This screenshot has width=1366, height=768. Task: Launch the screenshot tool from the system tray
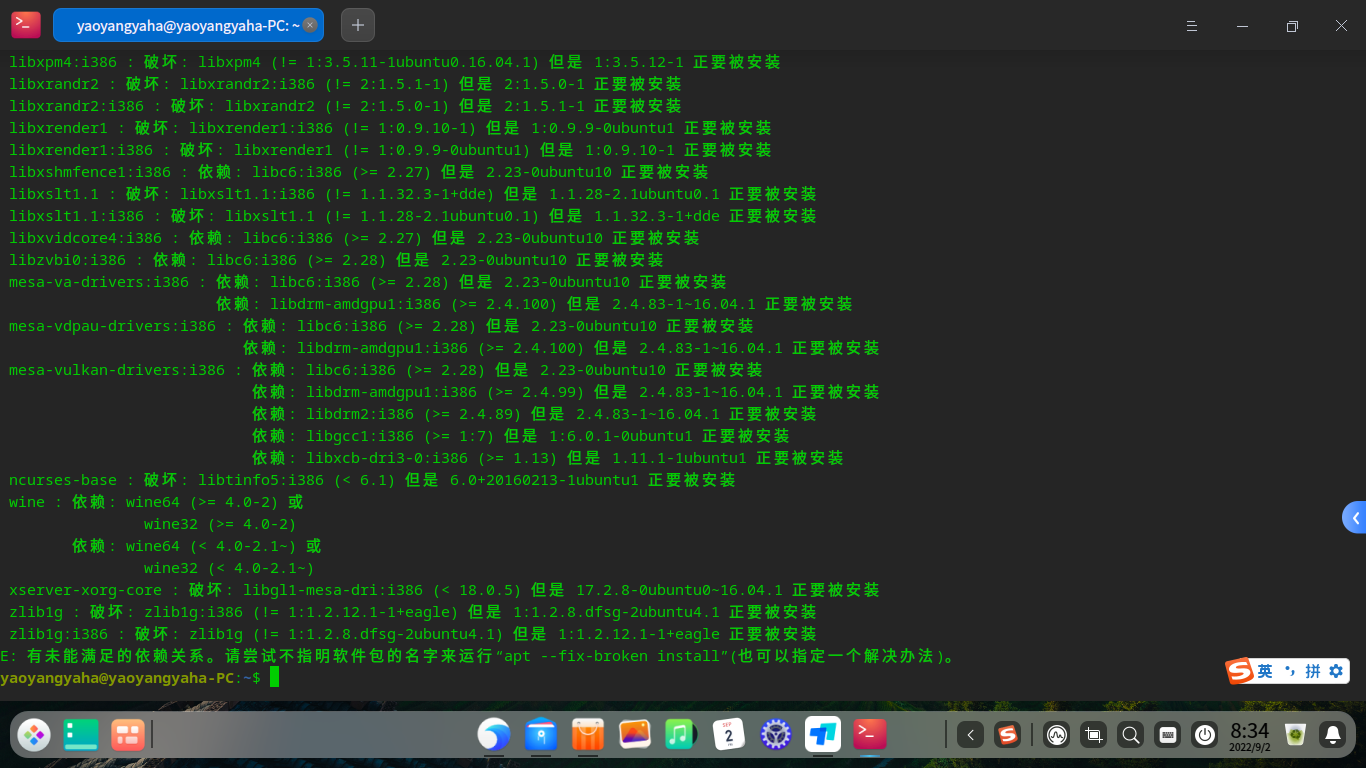(1093, 735)
